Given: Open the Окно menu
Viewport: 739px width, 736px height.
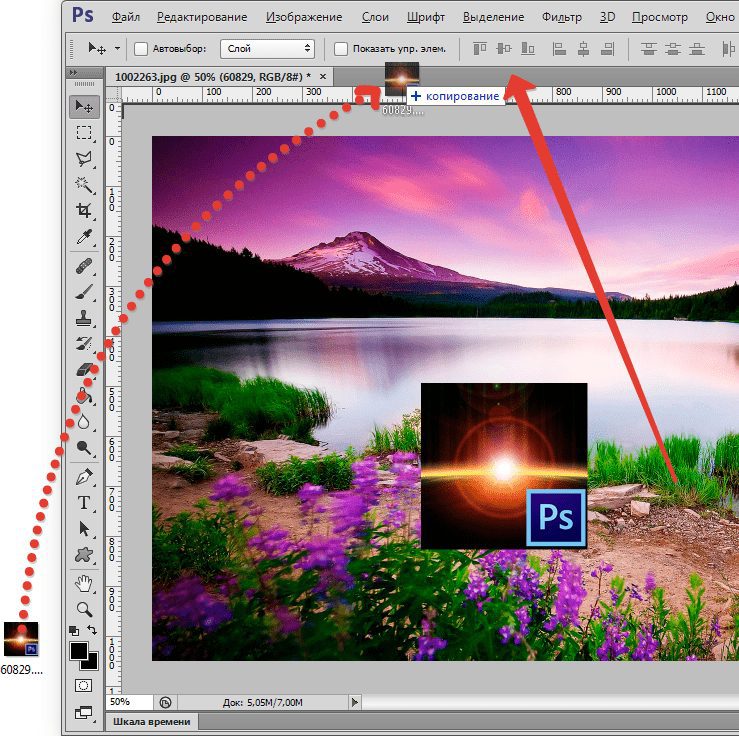Looking at the screenshot, I should tap(720, 17).
